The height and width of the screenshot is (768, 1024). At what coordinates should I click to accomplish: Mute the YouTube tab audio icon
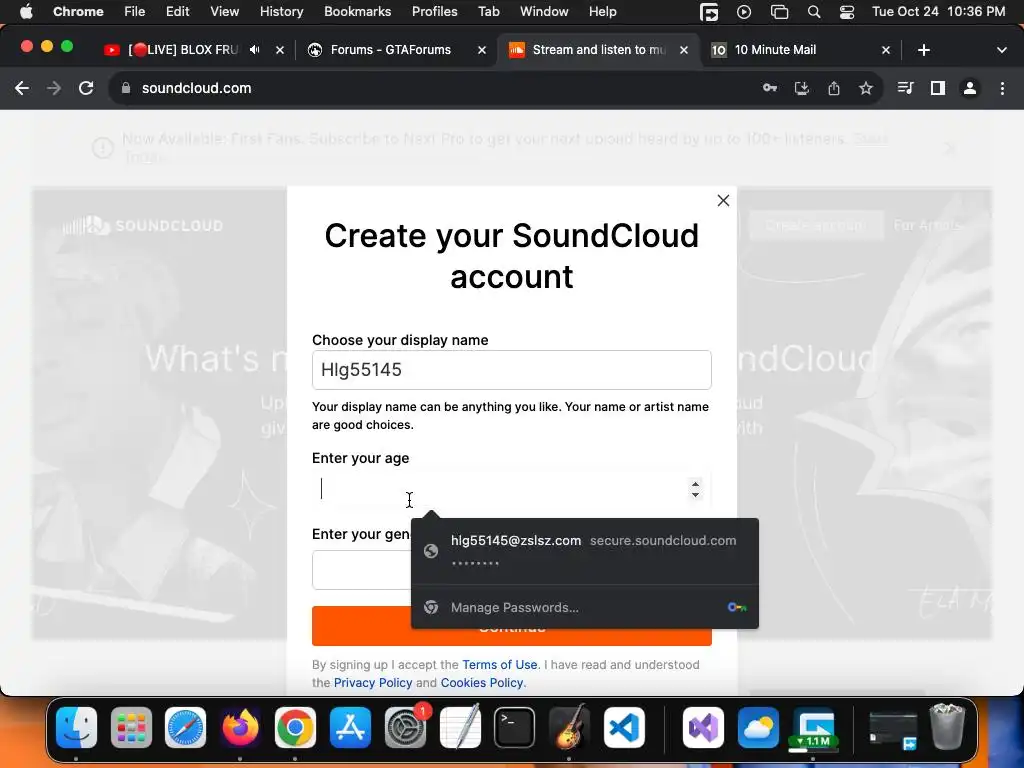tap(255, 50)
